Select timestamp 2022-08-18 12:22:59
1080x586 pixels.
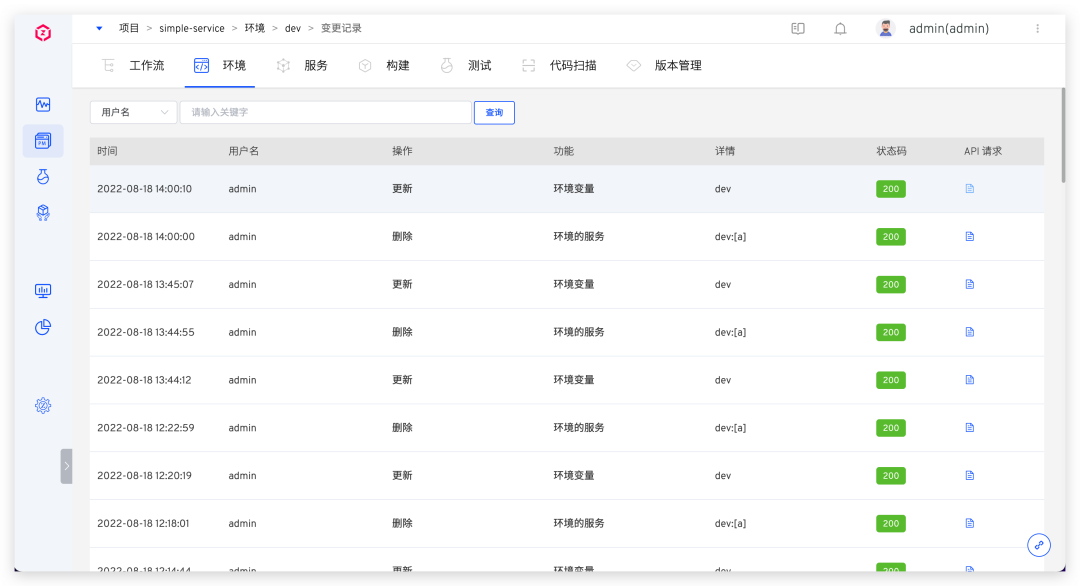(x=146, y=428)
